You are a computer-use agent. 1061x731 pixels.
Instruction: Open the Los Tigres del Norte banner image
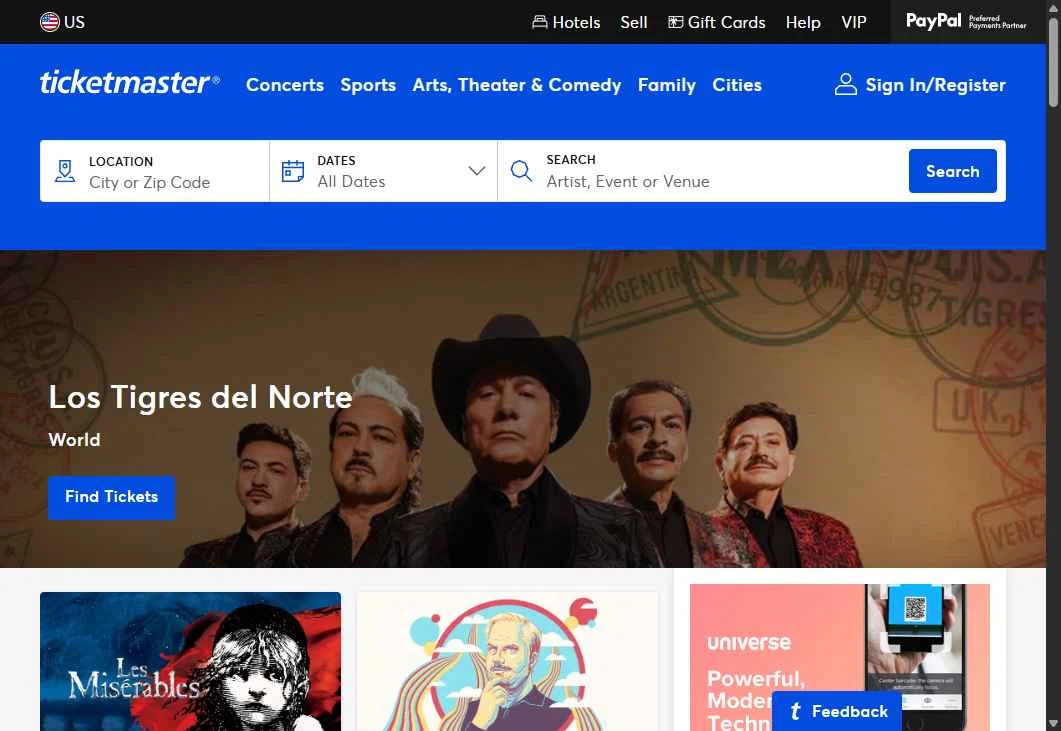pos(522,409)
